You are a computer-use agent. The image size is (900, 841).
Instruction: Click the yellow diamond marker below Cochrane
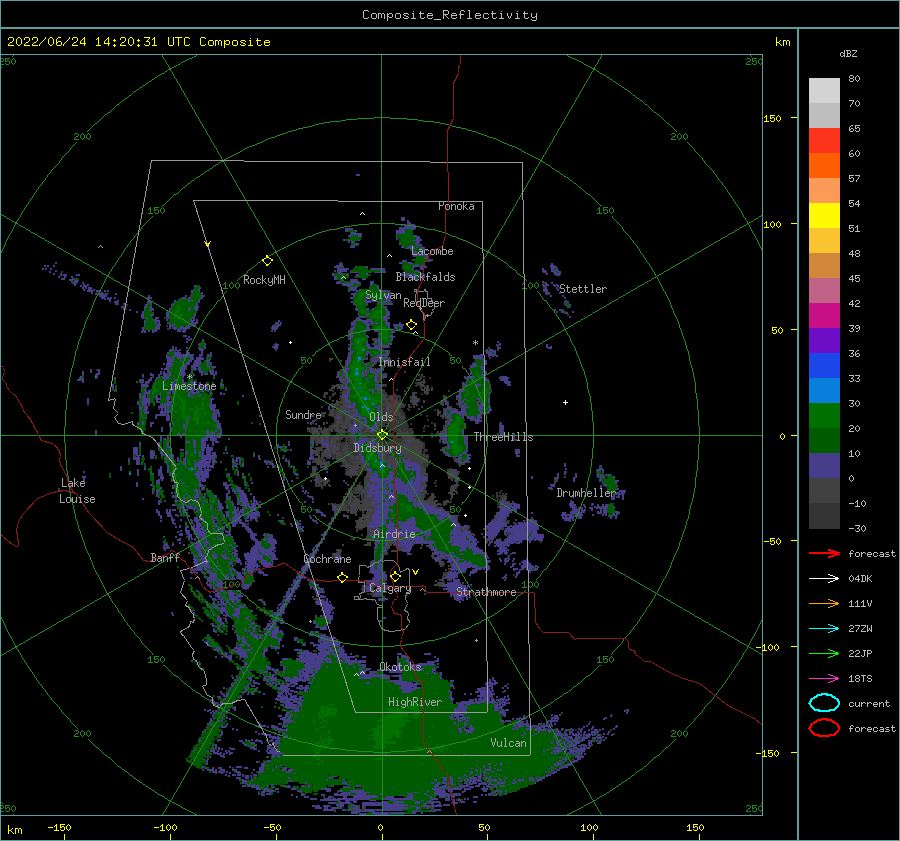[343, 577]
